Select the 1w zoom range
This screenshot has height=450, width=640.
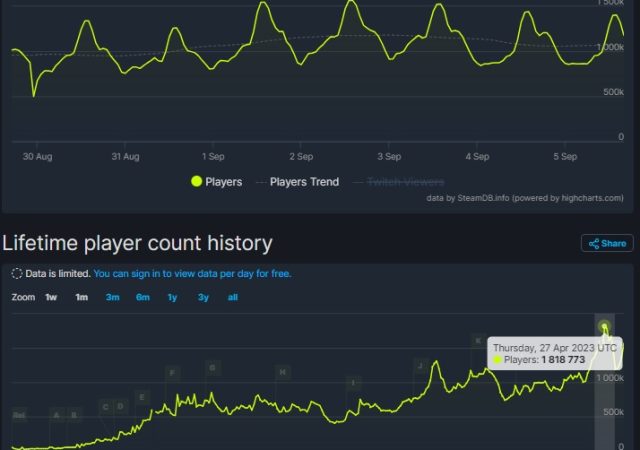[51, 297]
